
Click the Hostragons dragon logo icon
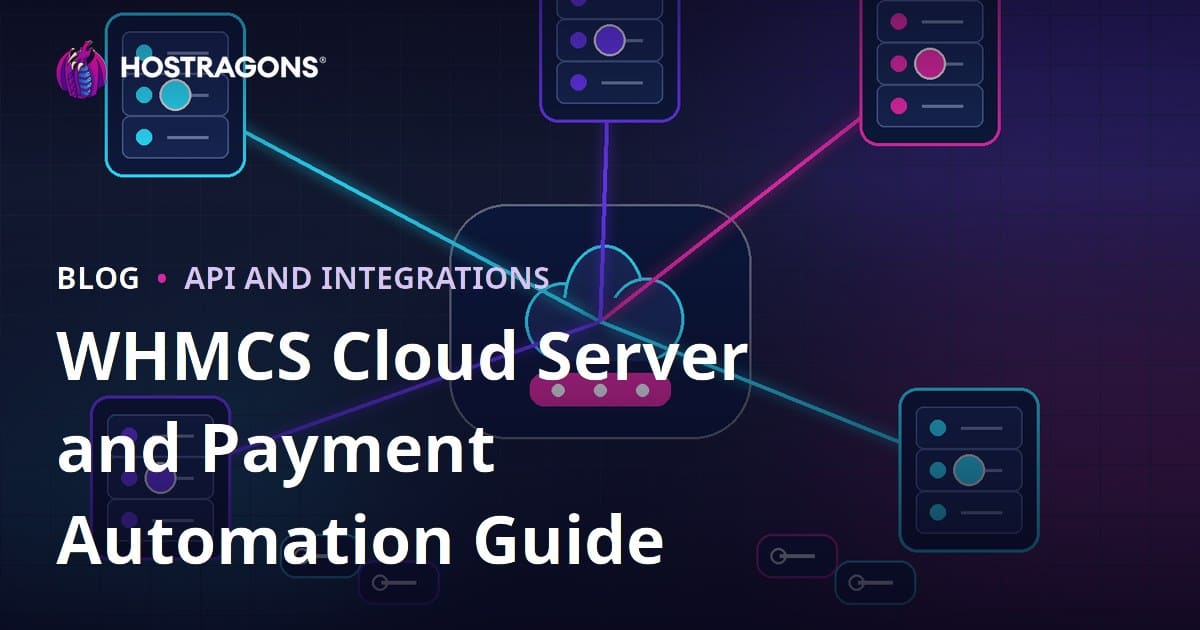[81, 69]
